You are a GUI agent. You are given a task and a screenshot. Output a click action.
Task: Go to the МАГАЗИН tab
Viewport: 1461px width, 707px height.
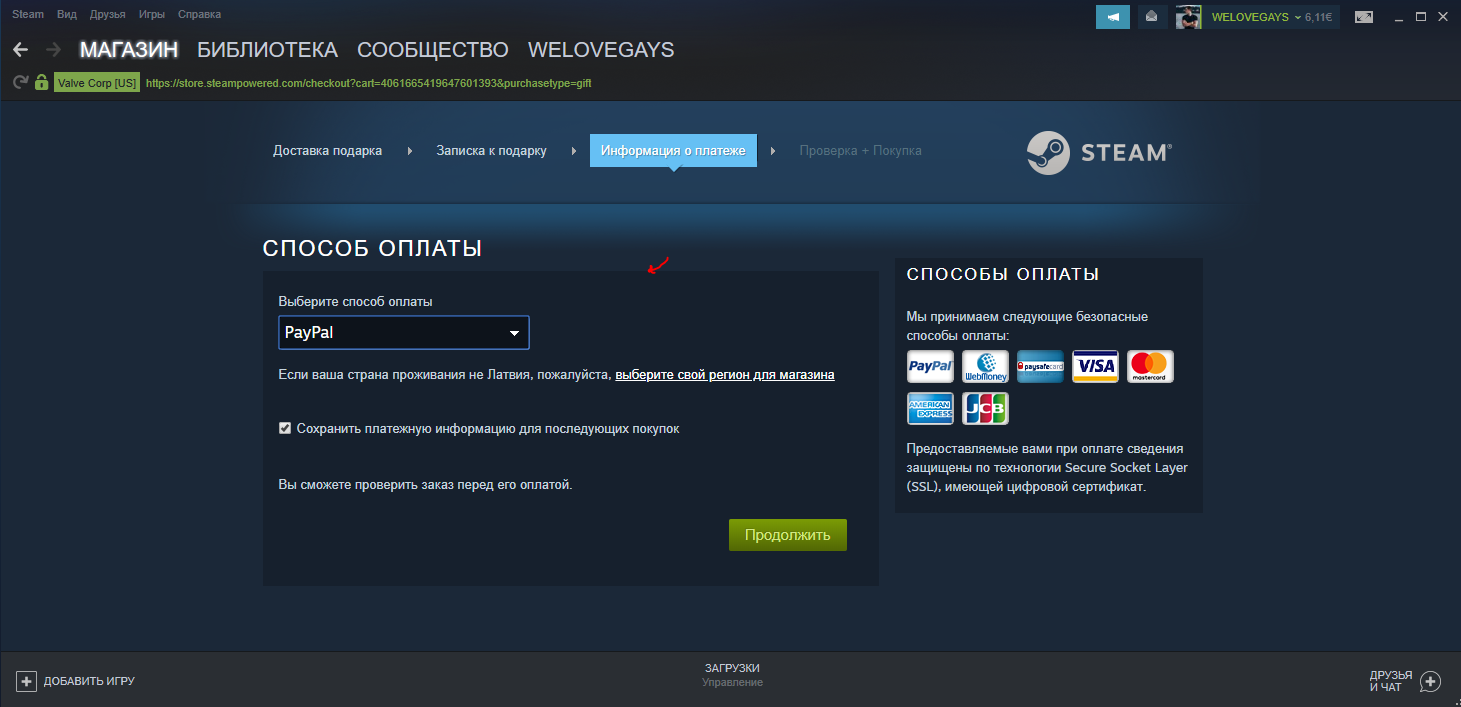click(129, 50)
